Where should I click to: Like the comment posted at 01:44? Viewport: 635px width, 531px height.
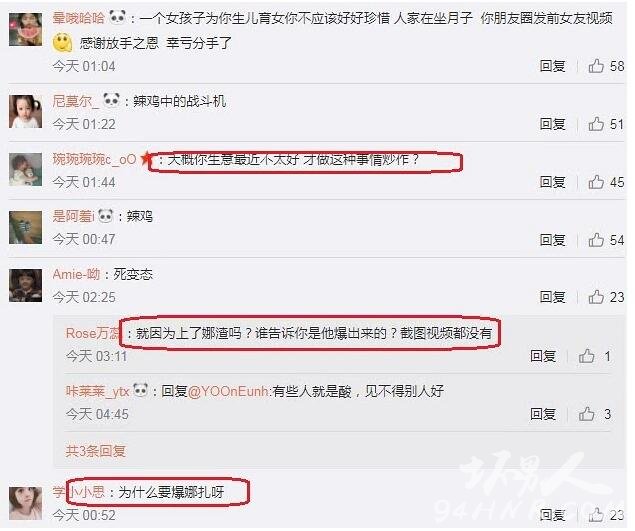[x=596, y=182]
